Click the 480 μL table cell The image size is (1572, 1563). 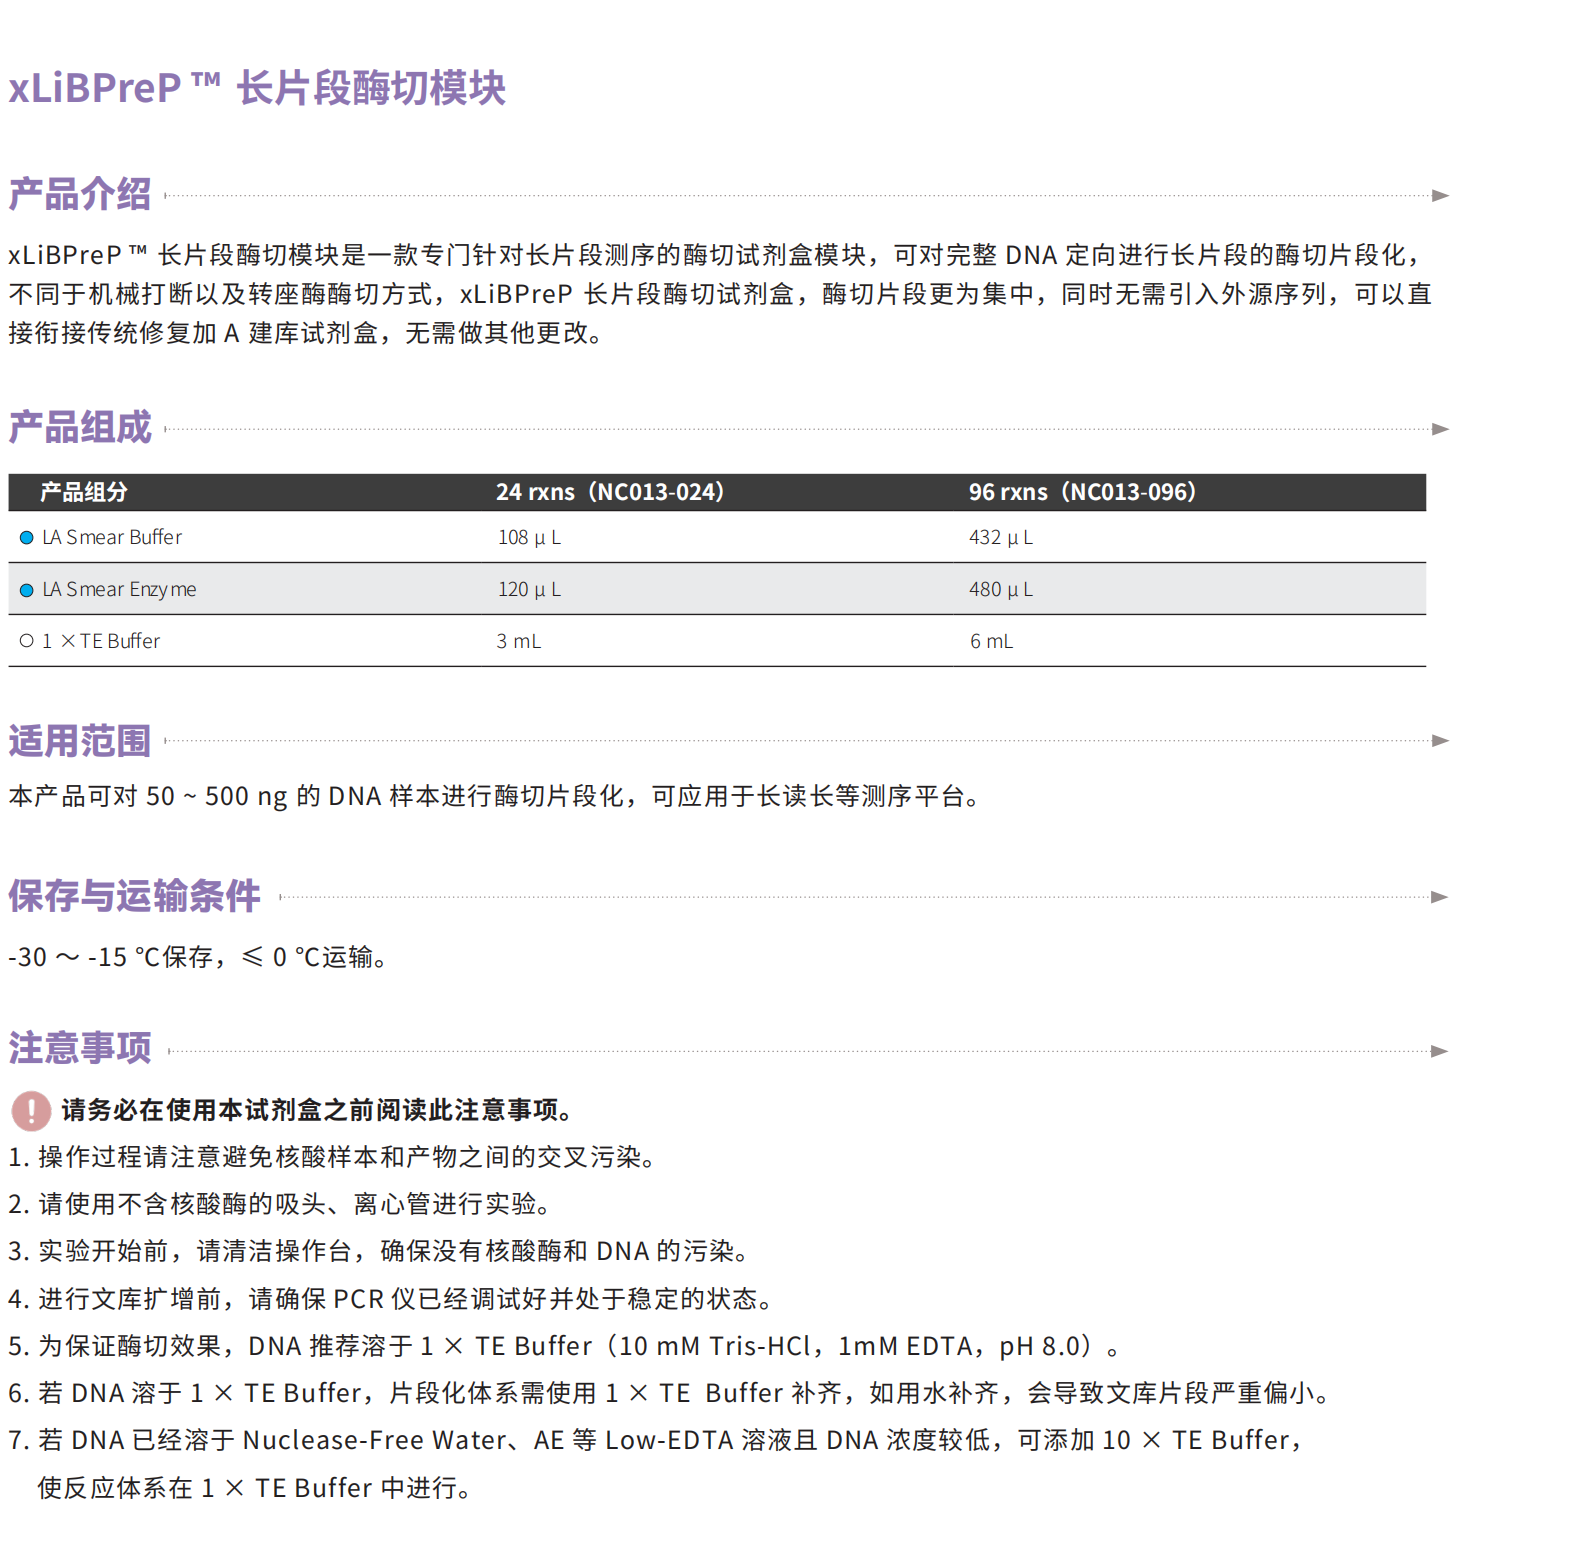pos(1001,590)
